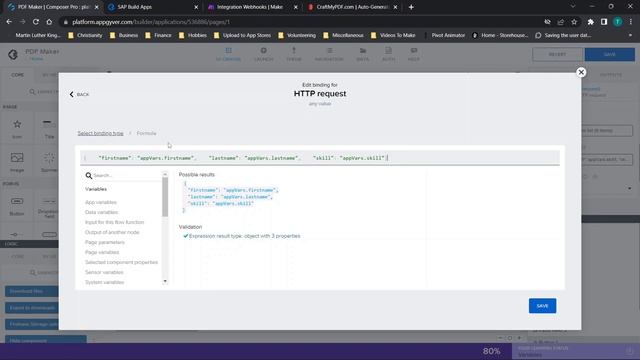
Task: Open the Auth top navigation tab
Action: (x=388, y=54)
